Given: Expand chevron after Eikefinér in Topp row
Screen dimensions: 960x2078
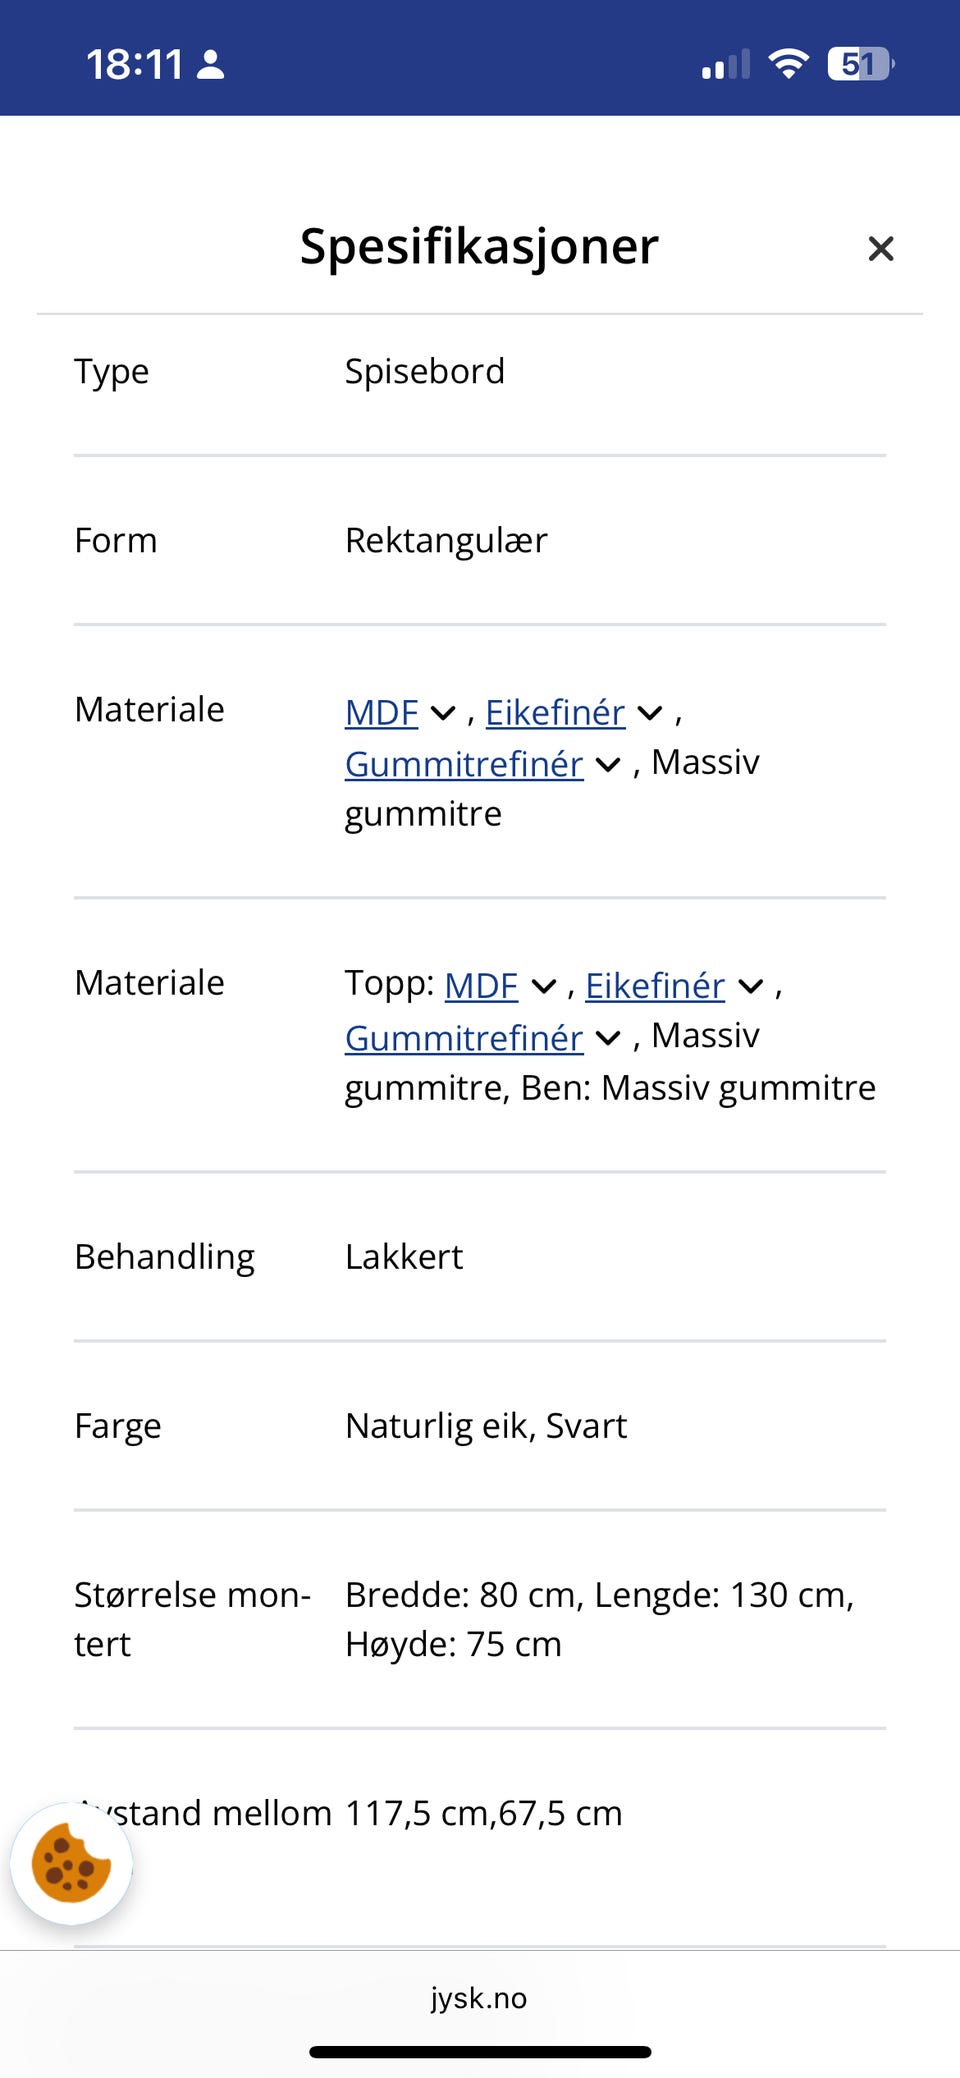Looking at the screenshot, I should coord(751,987).
